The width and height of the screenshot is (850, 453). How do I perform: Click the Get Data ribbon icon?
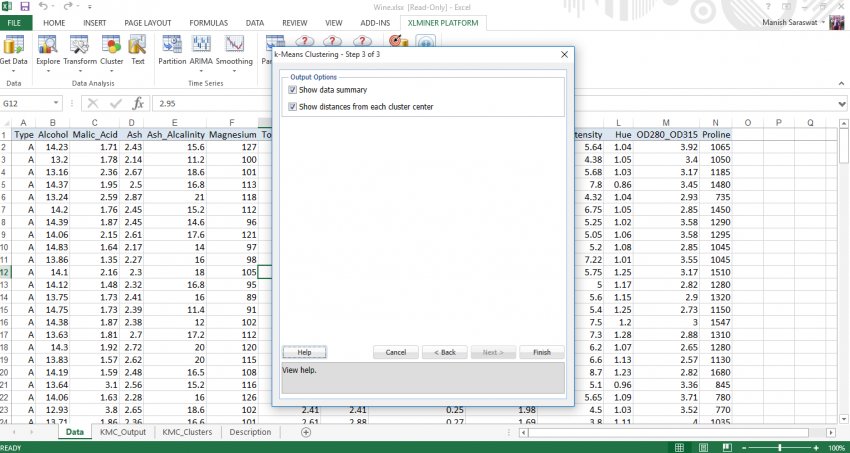pos(14,50)
